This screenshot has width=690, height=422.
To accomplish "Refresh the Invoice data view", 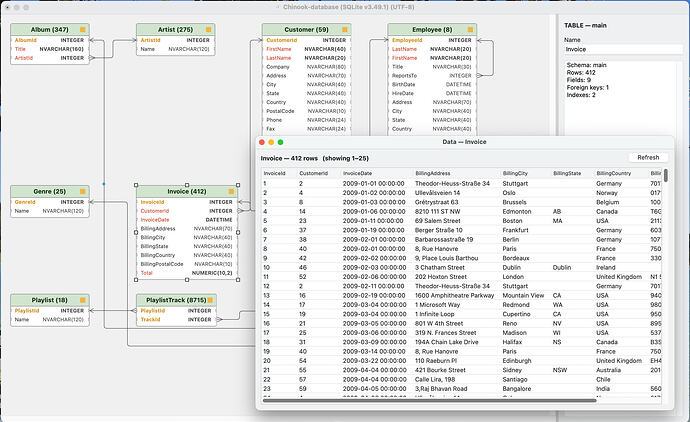I will [648, 158].
